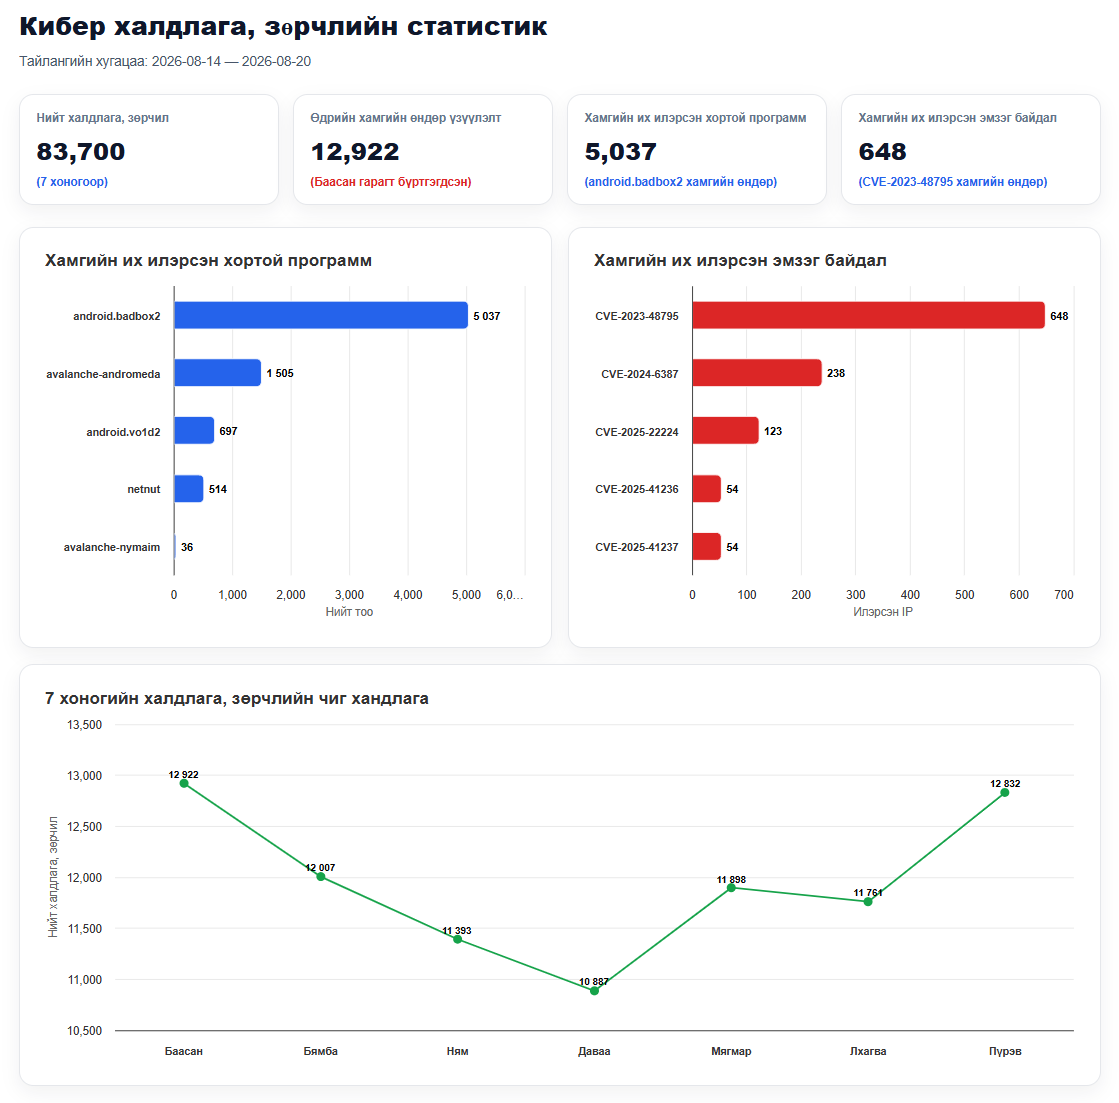Click the malware chart title heading
This screenshot has width=1119, height=1103.
pos(208,260)
